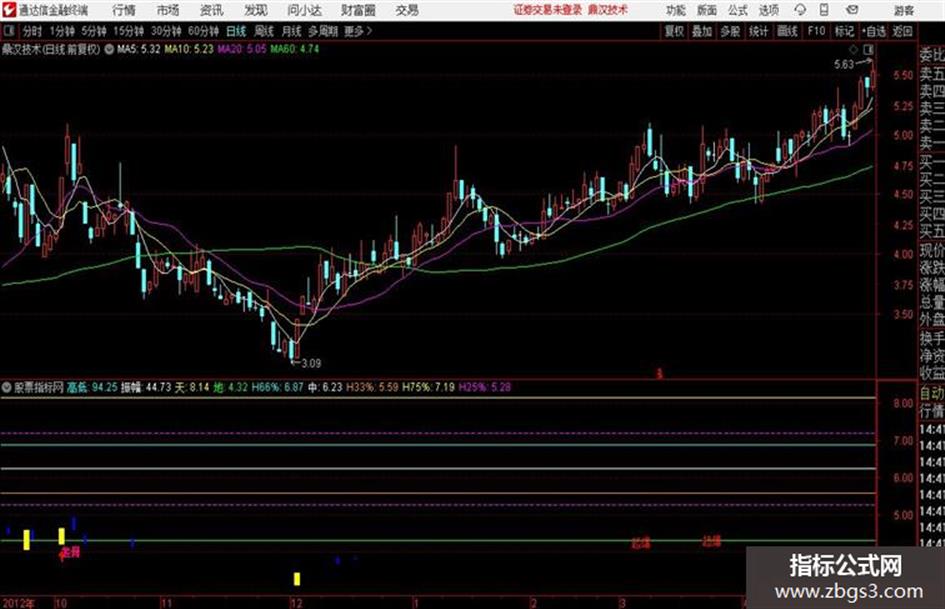Open the 市场 menu
945x609 pixels.
coord(168,10)
